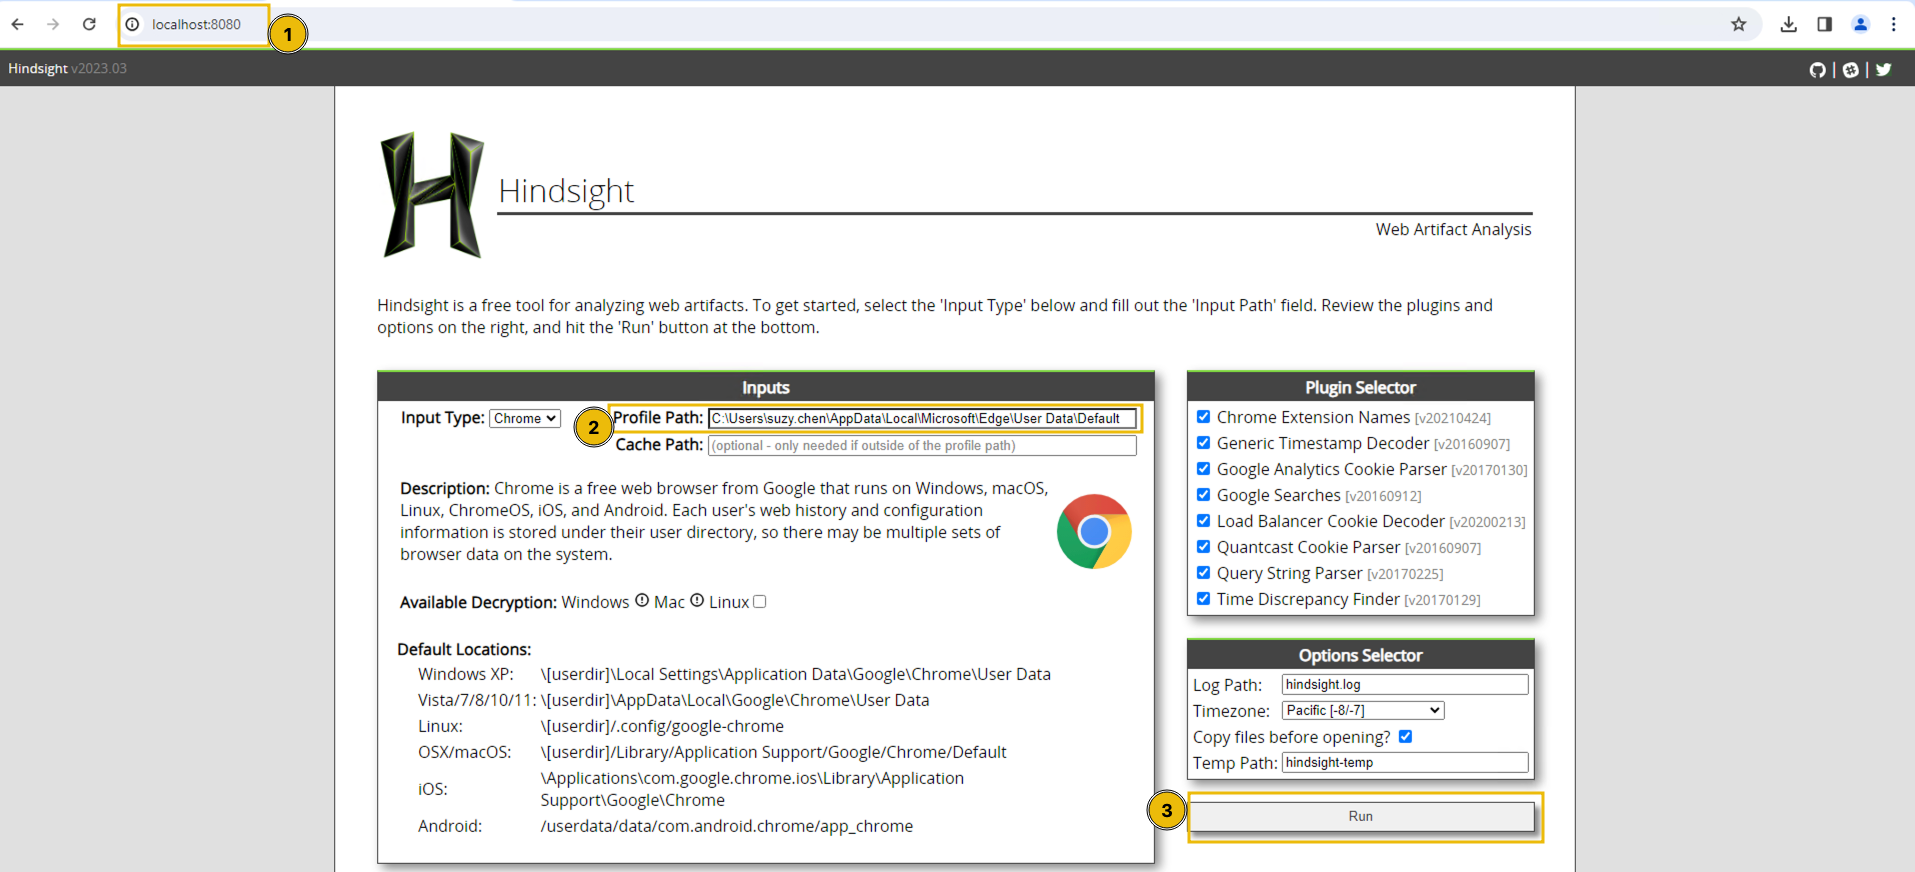Image resolution: width=1915 pixels, height=872 pixels.
Task: Click the Hindsight title in header bar
Action: (x=38, y=69)
